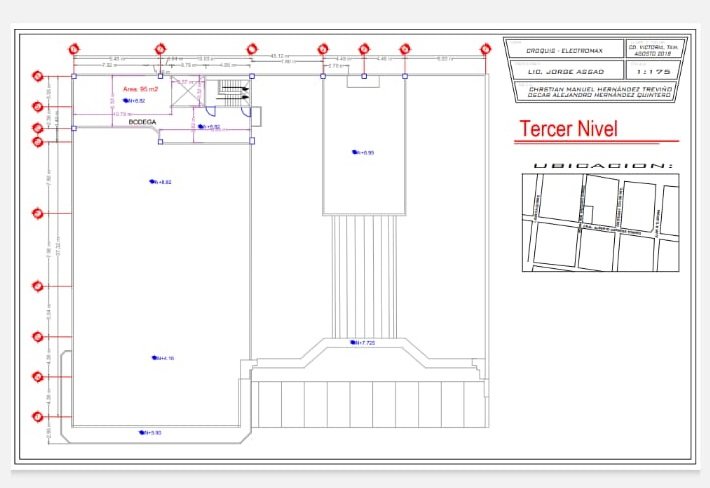Screen dimensions: 710x488
Task: Click the 'CROQUIS - ELECTROMAX' title block cell
Action: (562, 49)
